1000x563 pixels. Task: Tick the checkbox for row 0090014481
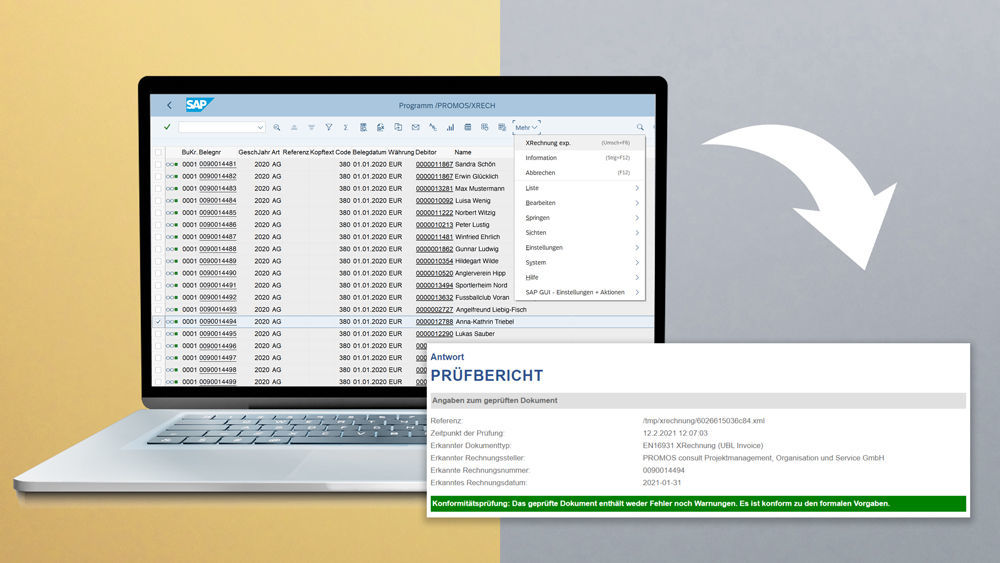coord(158,164)
